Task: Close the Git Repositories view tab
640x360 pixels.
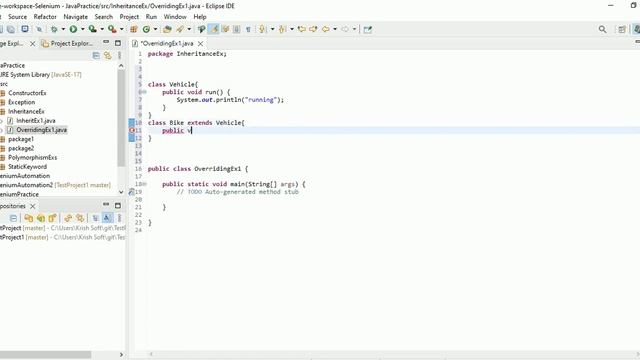Action: tap(33, 206)
